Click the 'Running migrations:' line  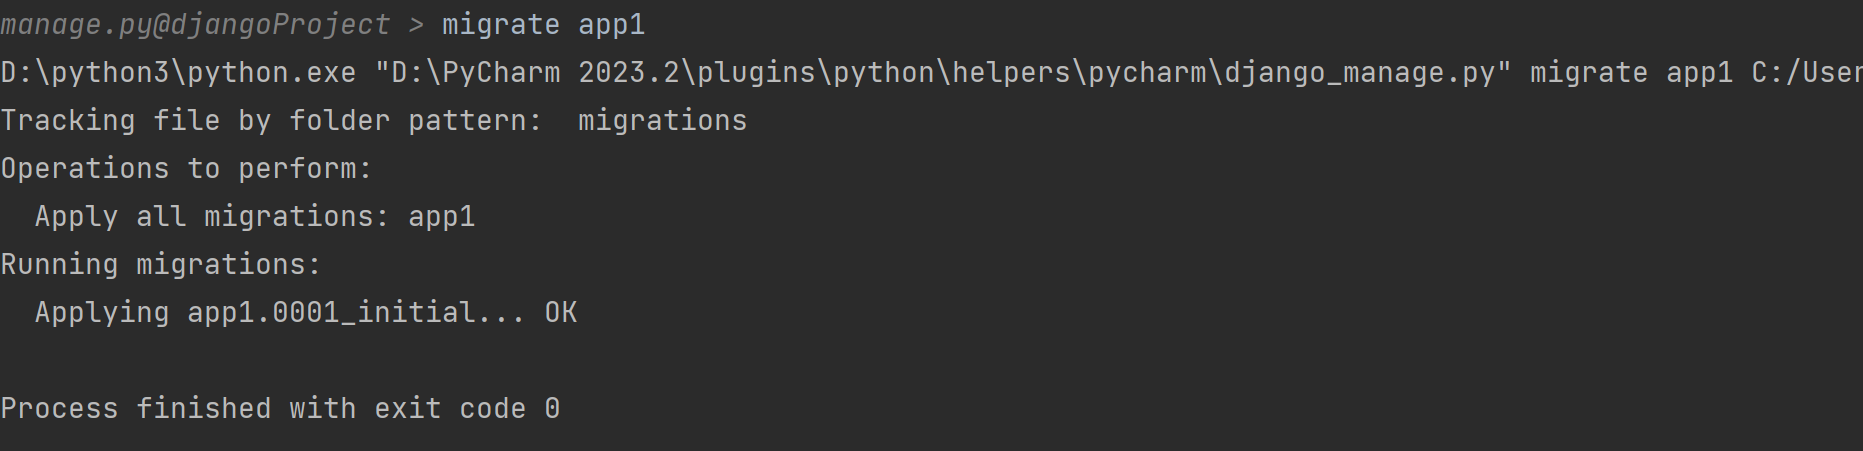tap(161, 265)
